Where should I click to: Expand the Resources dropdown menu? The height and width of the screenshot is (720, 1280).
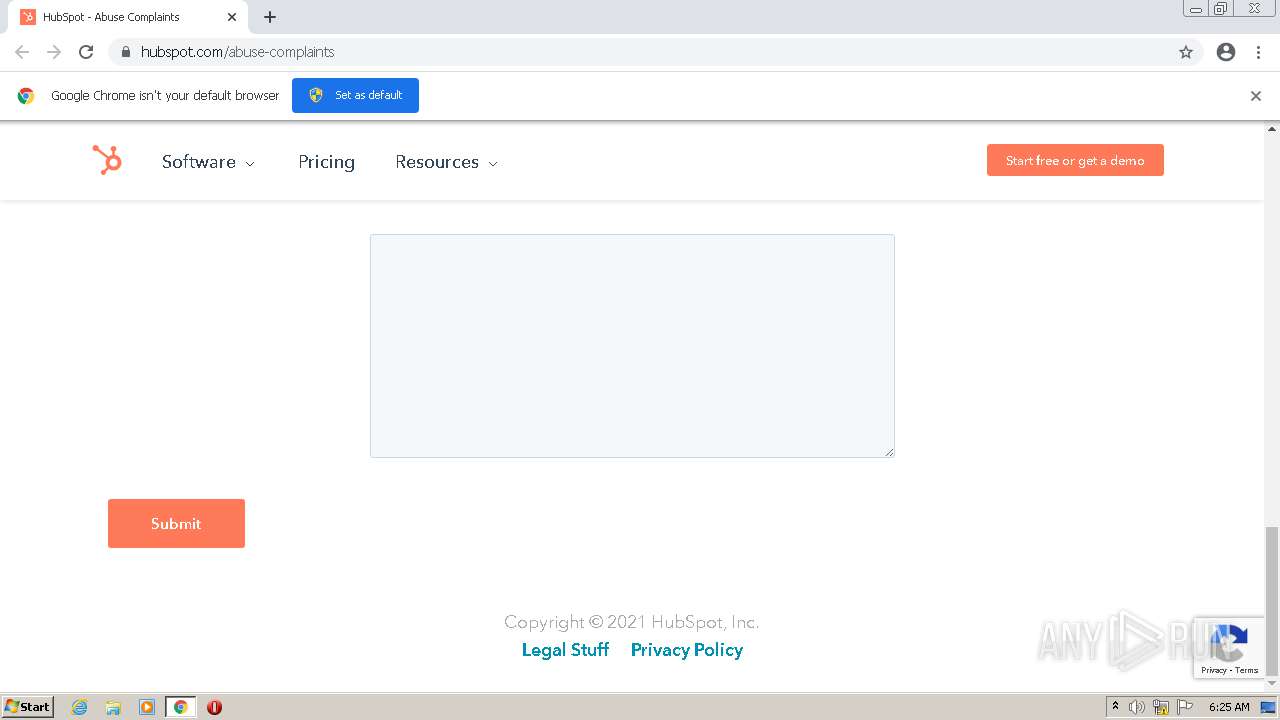pyautogui.click(x=446, y=162)
